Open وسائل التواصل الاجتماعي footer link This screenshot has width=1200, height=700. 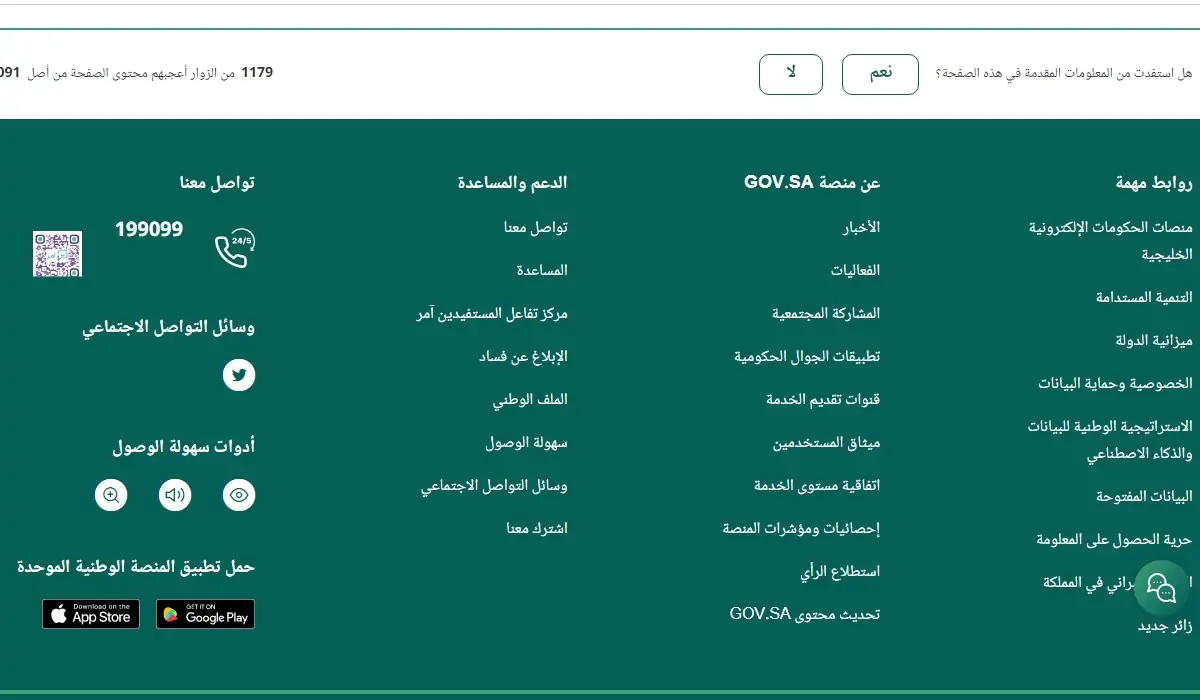tap(494, 485)
